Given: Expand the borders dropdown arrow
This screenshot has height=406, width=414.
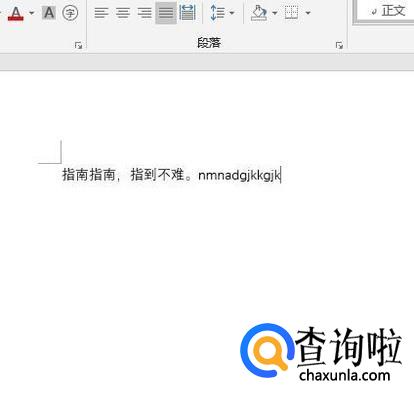Looking at the screenshot, I should [x=308, y=13].
